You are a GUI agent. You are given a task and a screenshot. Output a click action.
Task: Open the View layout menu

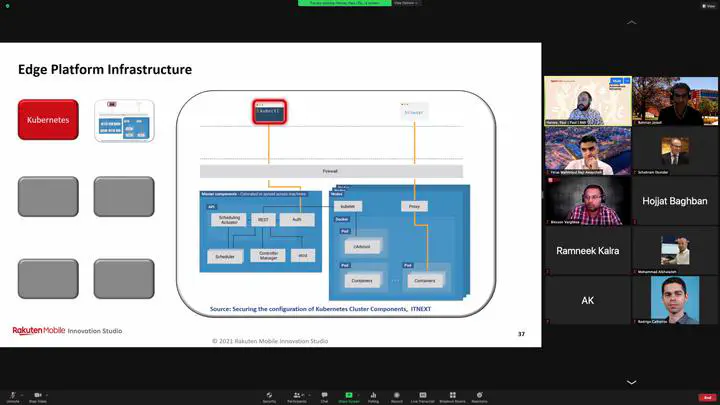pyautogui.click(x=709, y=4)
